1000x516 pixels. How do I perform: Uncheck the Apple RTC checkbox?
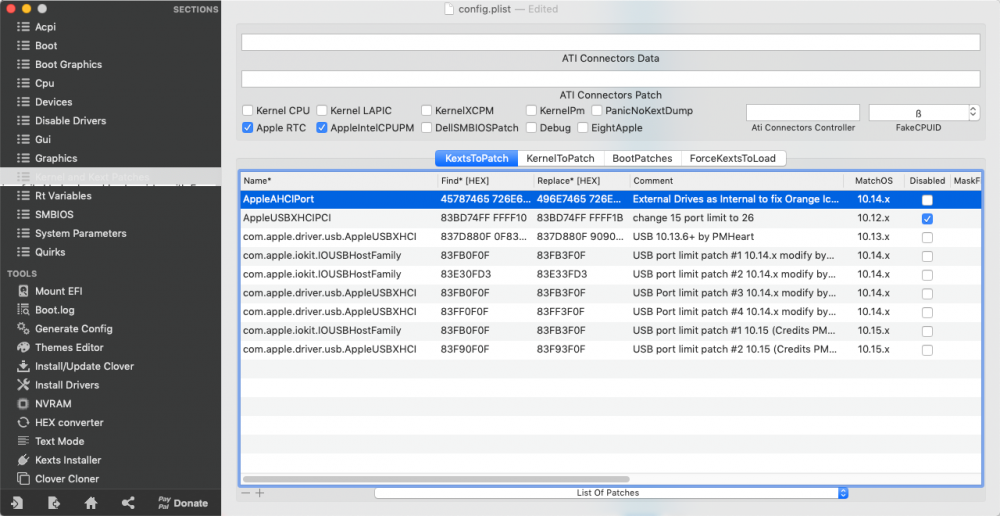(x=247, y=128)
